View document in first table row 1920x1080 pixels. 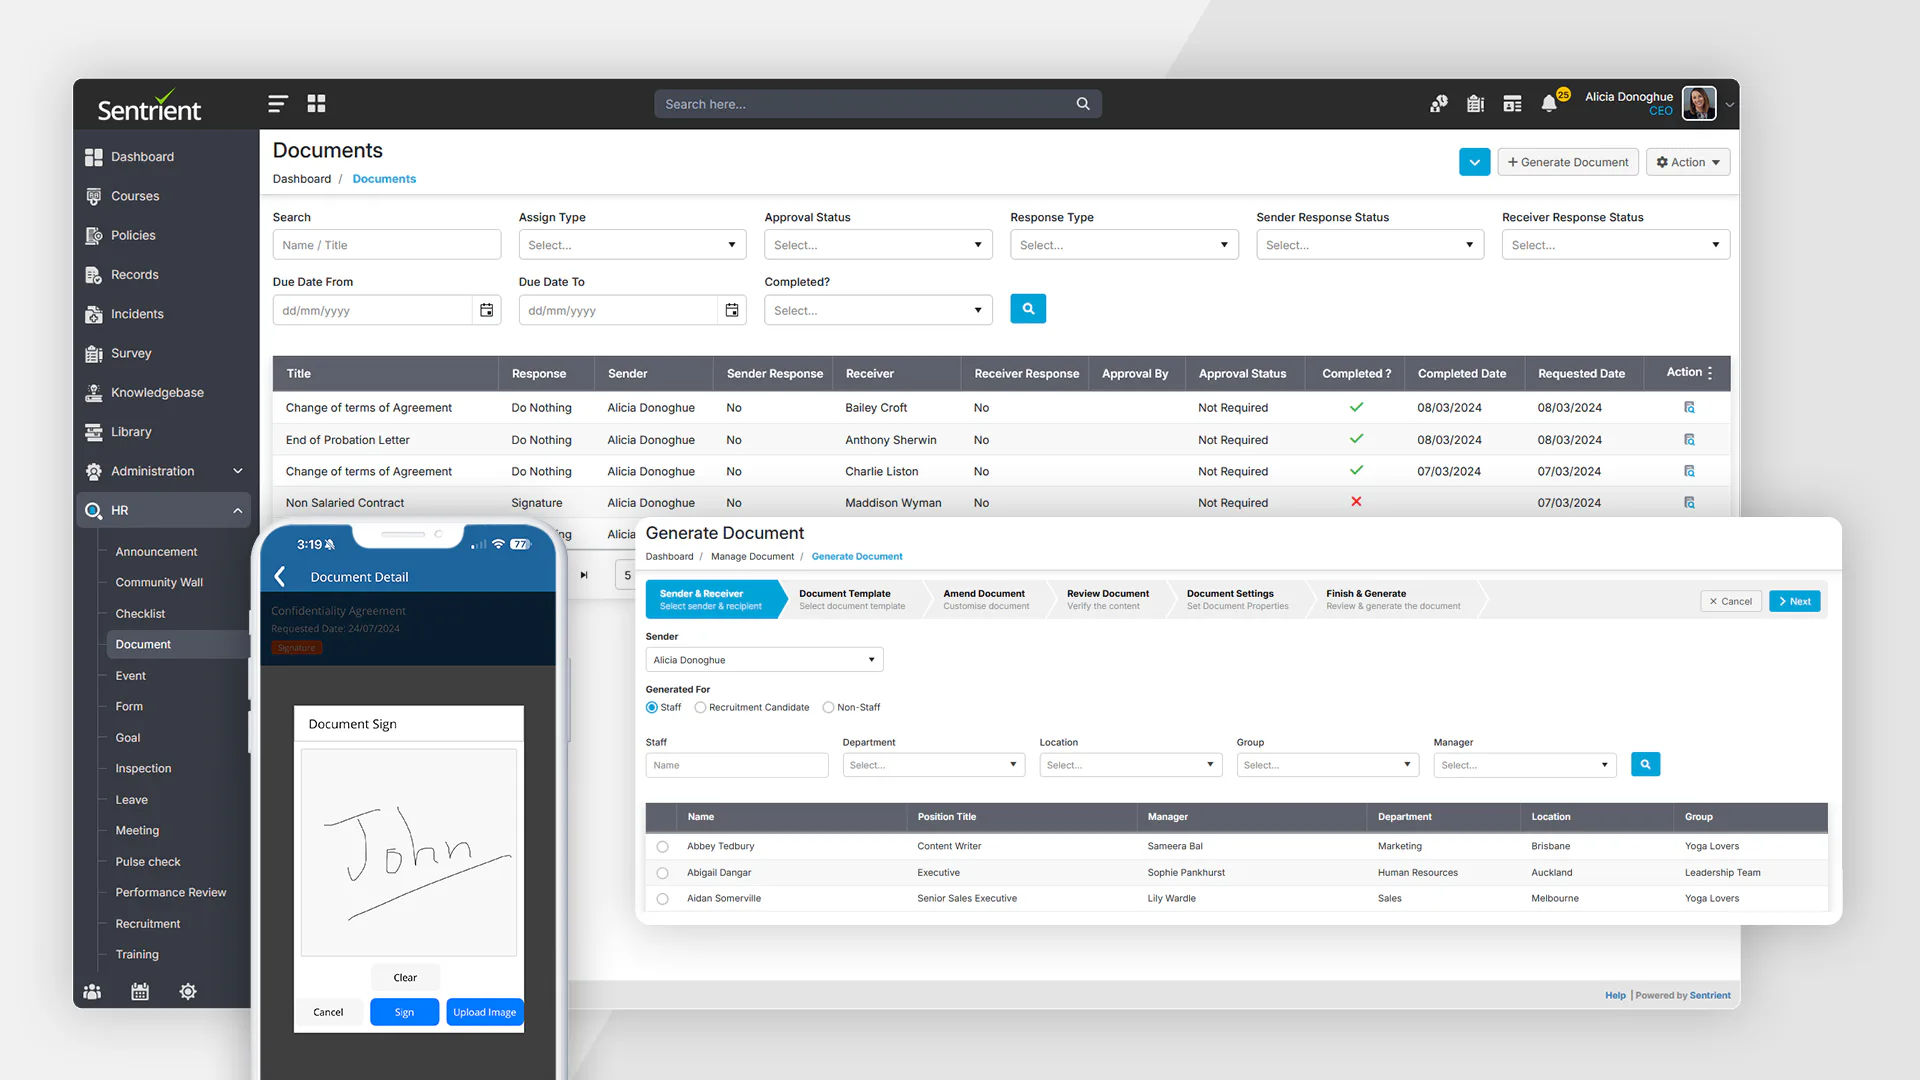click(1689, 407)
